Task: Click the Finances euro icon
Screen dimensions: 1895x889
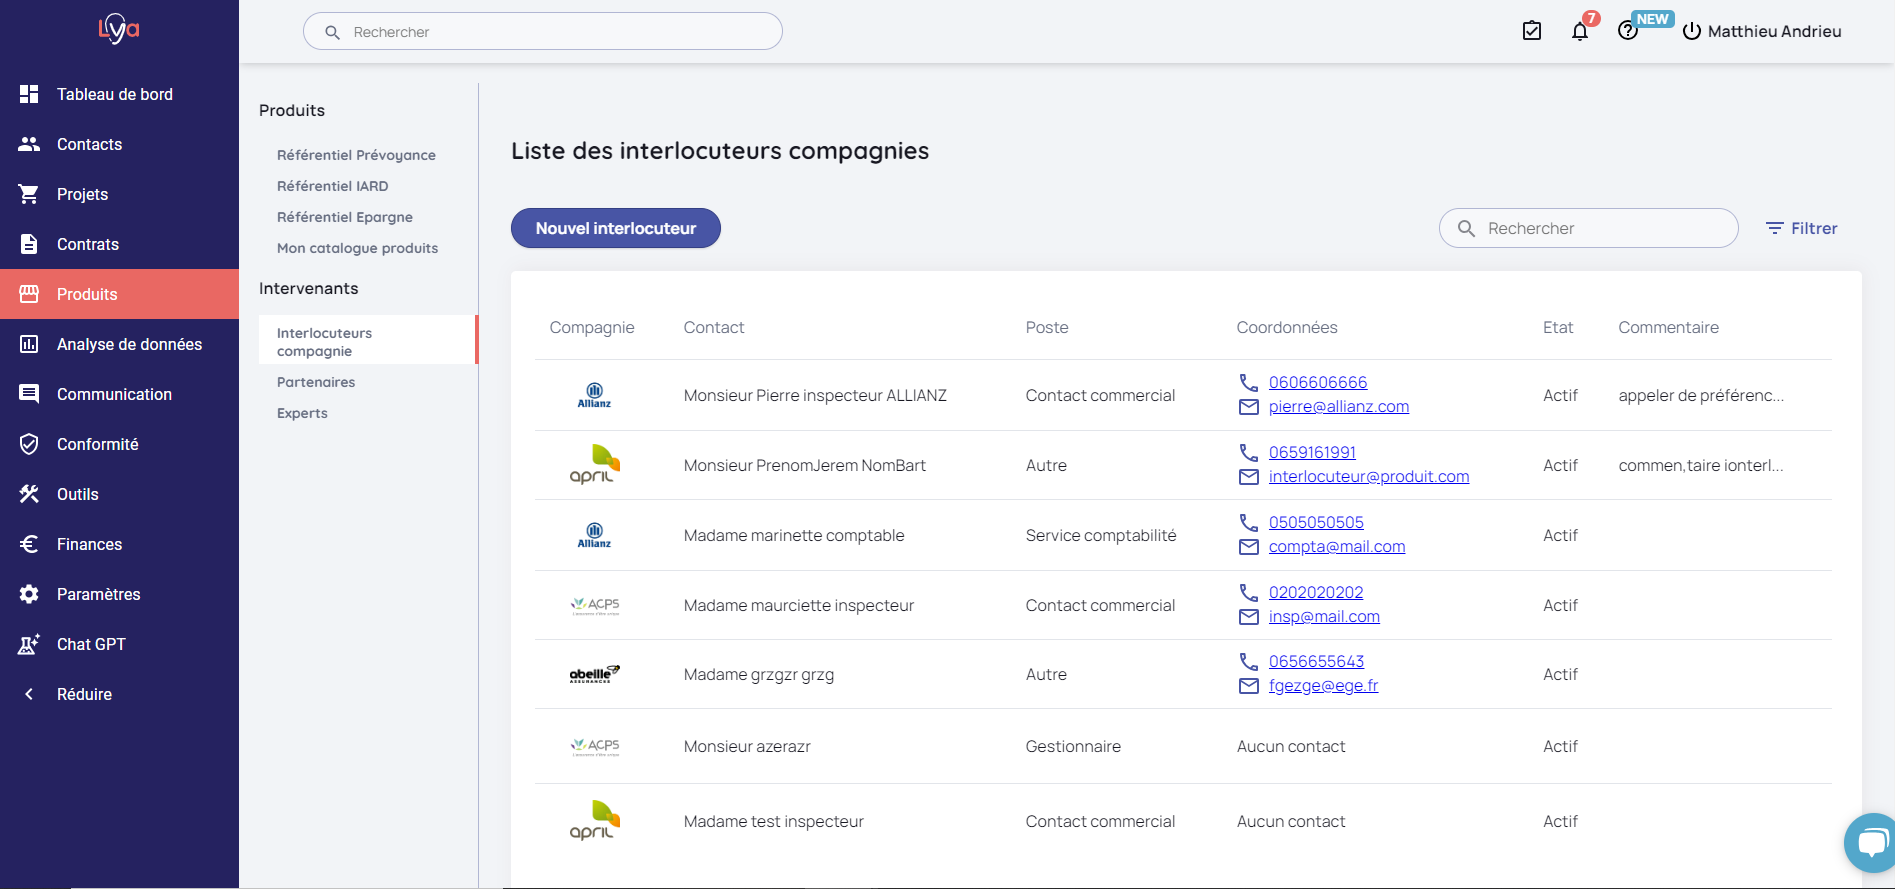Action: pyautogui.click(x=29, y=544)
